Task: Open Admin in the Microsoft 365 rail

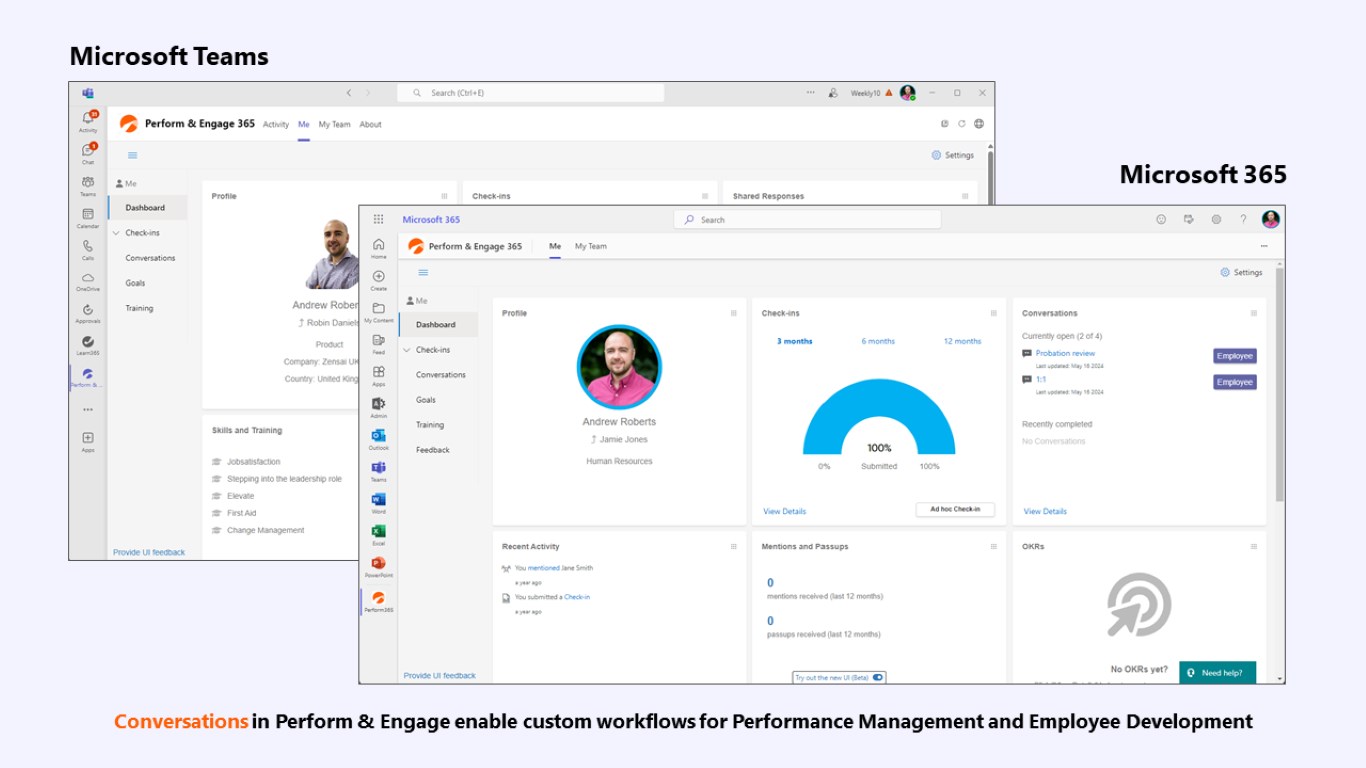Action: (x=378, y=407)
